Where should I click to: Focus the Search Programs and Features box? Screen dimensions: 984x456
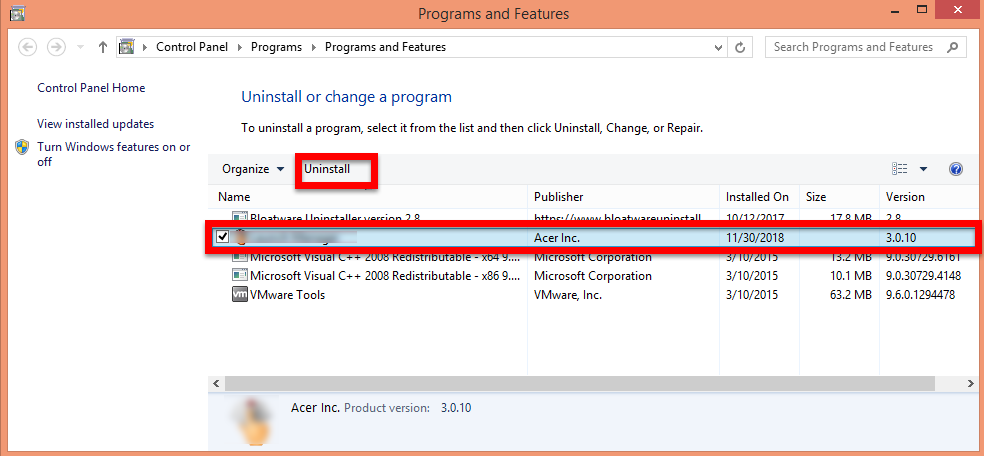(855, 47)
